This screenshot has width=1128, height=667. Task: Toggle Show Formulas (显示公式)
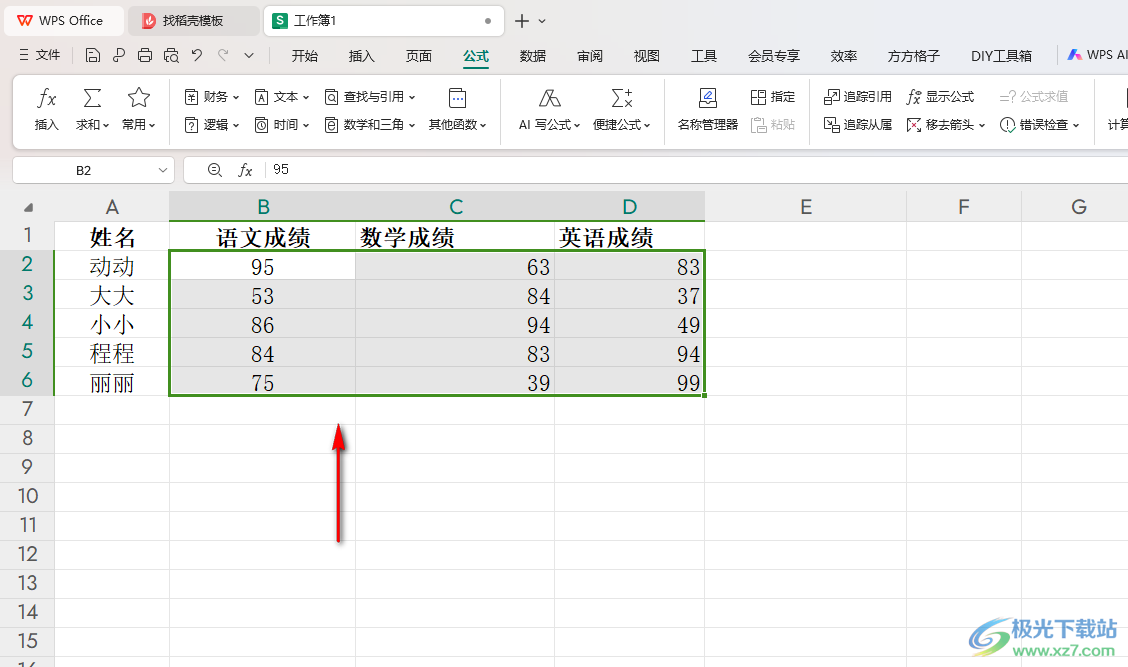[940, 96]
